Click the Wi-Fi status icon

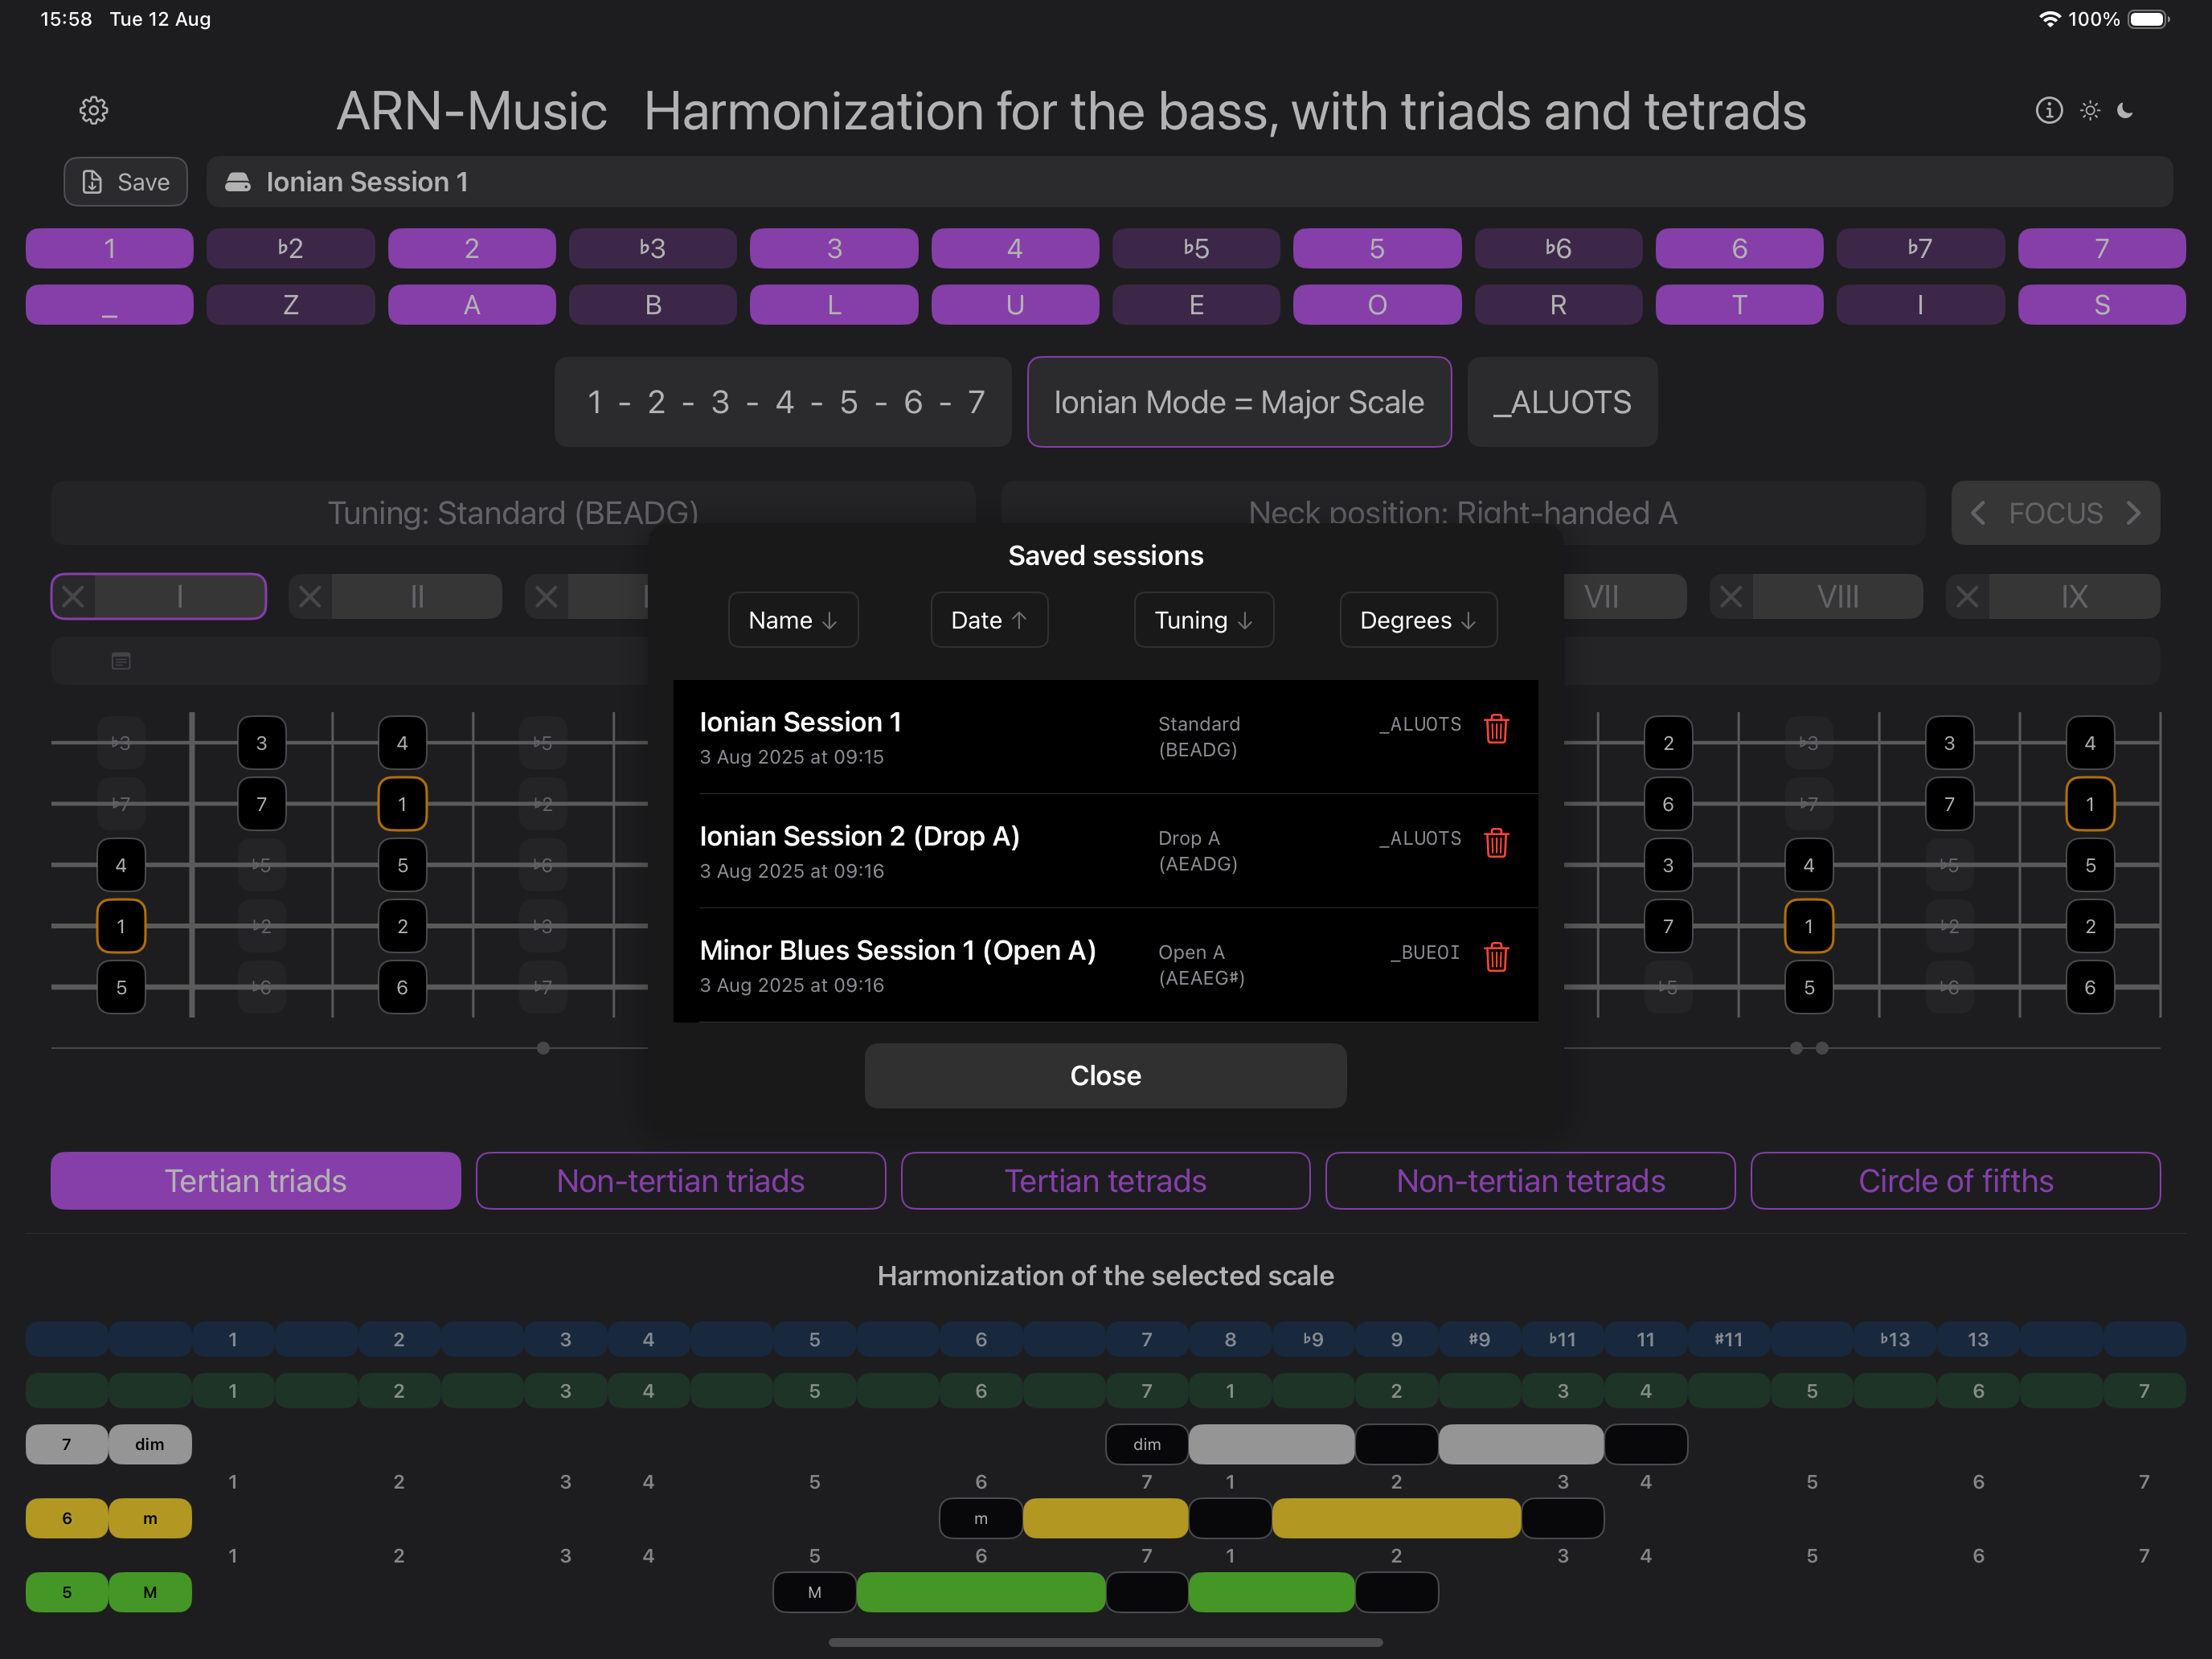point(2049,19)
